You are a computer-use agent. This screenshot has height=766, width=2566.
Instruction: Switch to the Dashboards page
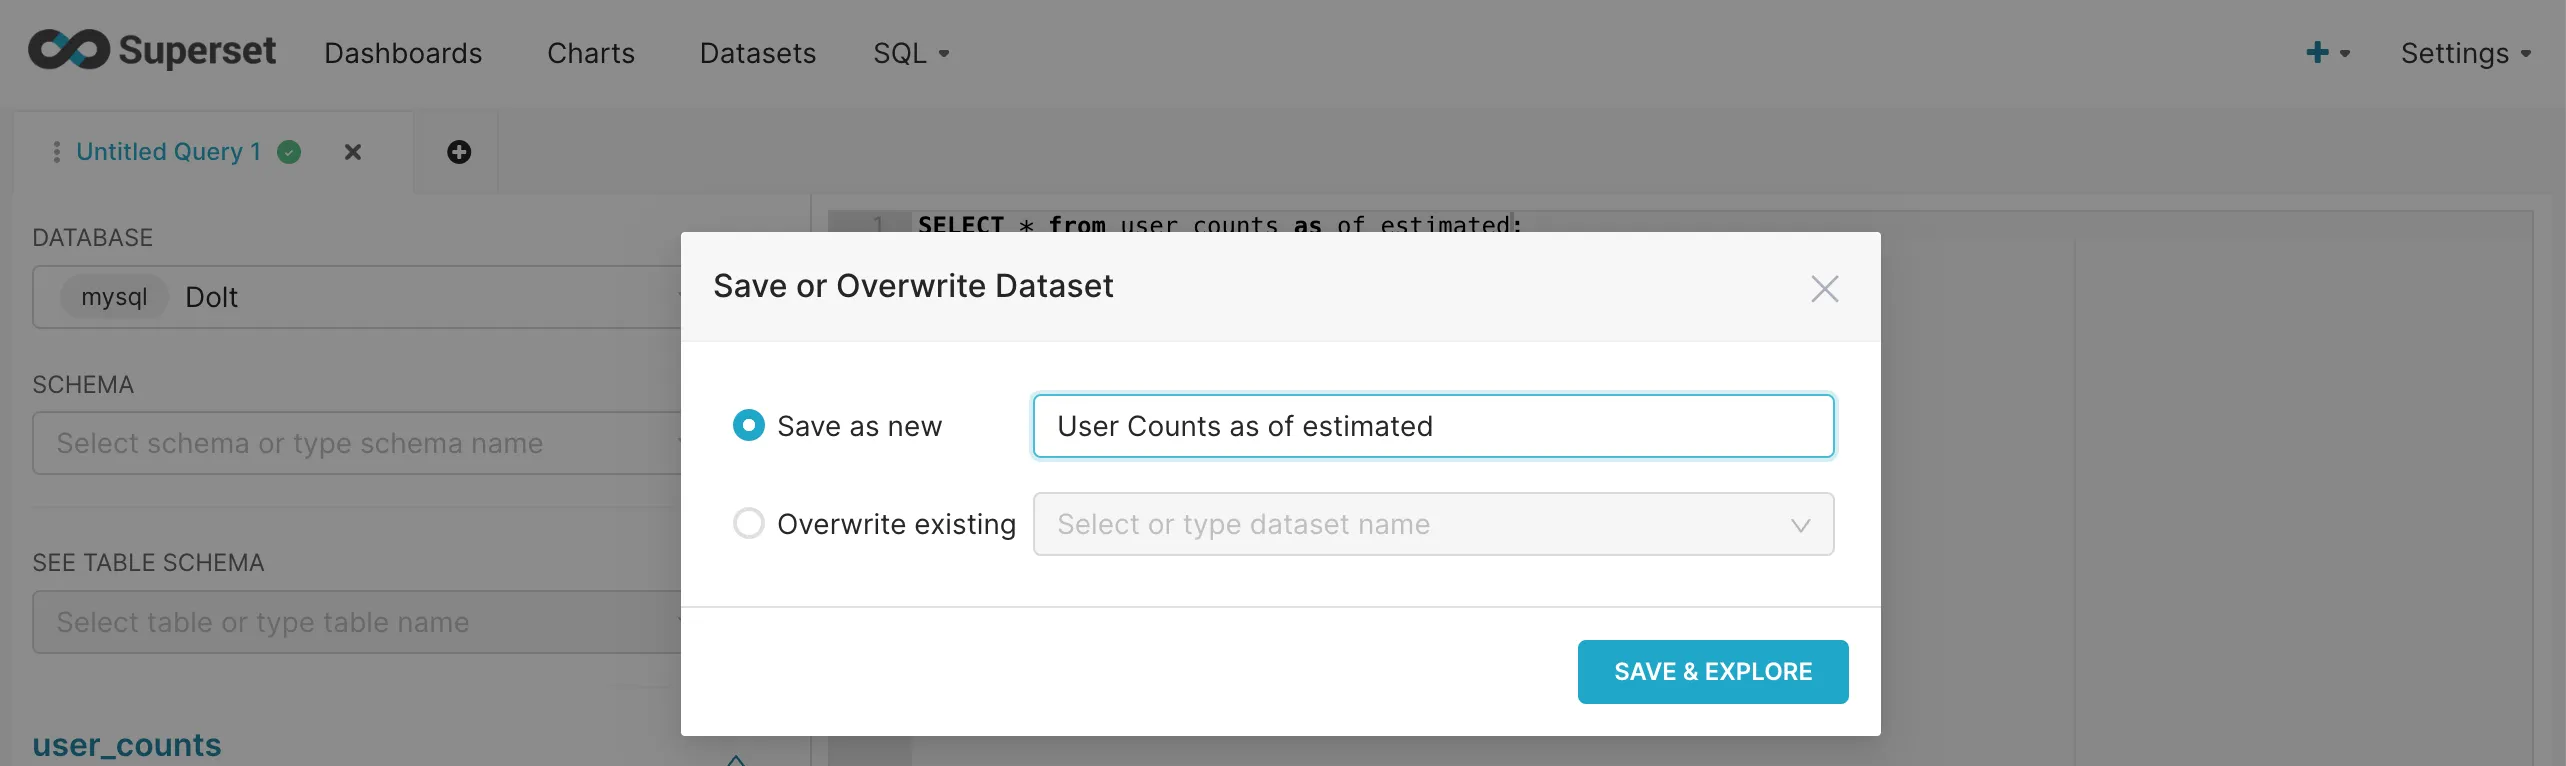[x=403, y=53]
